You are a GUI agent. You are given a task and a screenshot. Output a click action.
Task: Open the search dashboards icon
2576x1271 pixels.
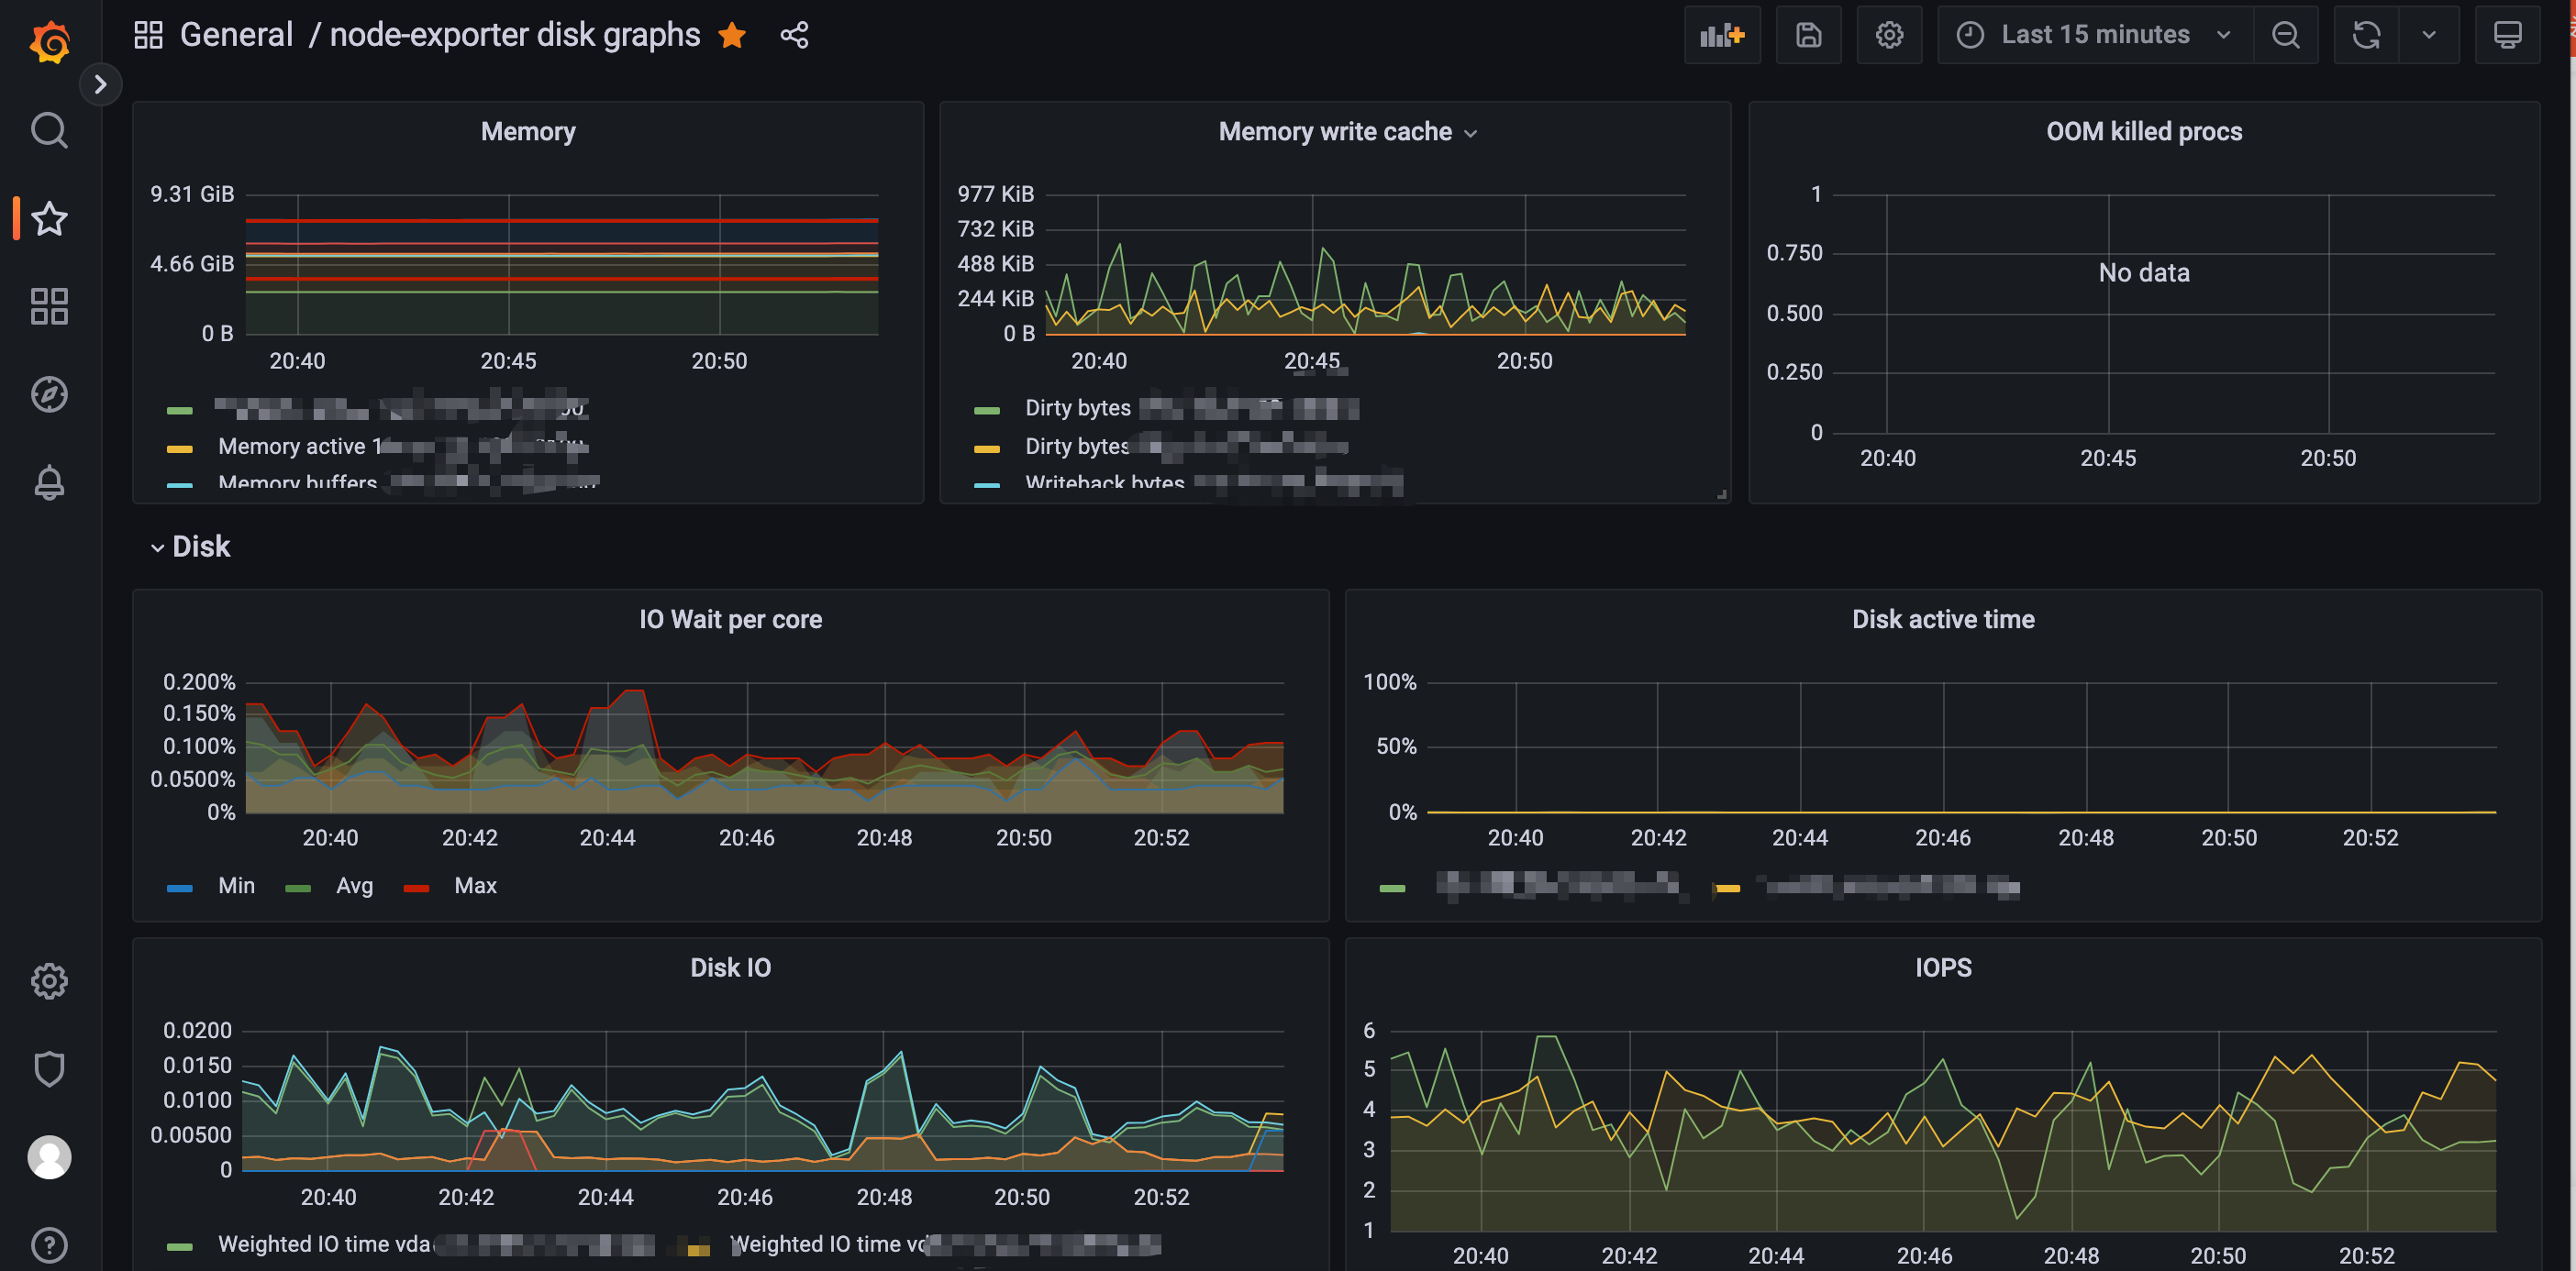pos(49,130)
